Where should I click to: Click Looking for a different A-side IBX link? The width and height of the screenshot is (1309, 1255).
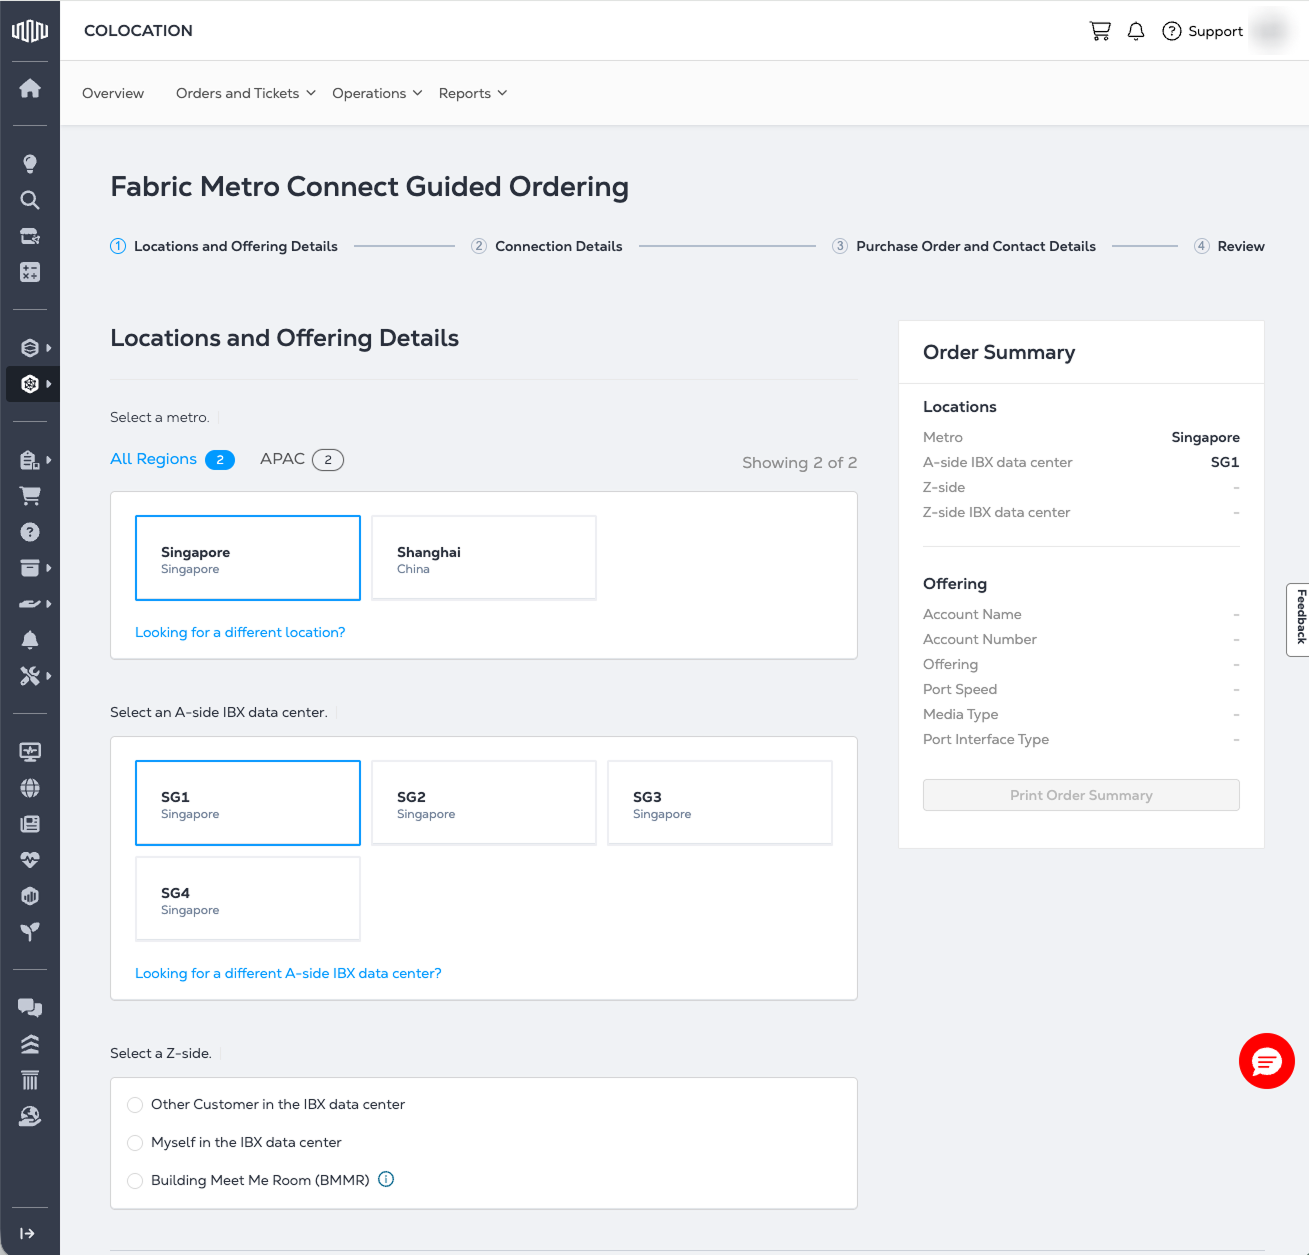tap(288, 973)
